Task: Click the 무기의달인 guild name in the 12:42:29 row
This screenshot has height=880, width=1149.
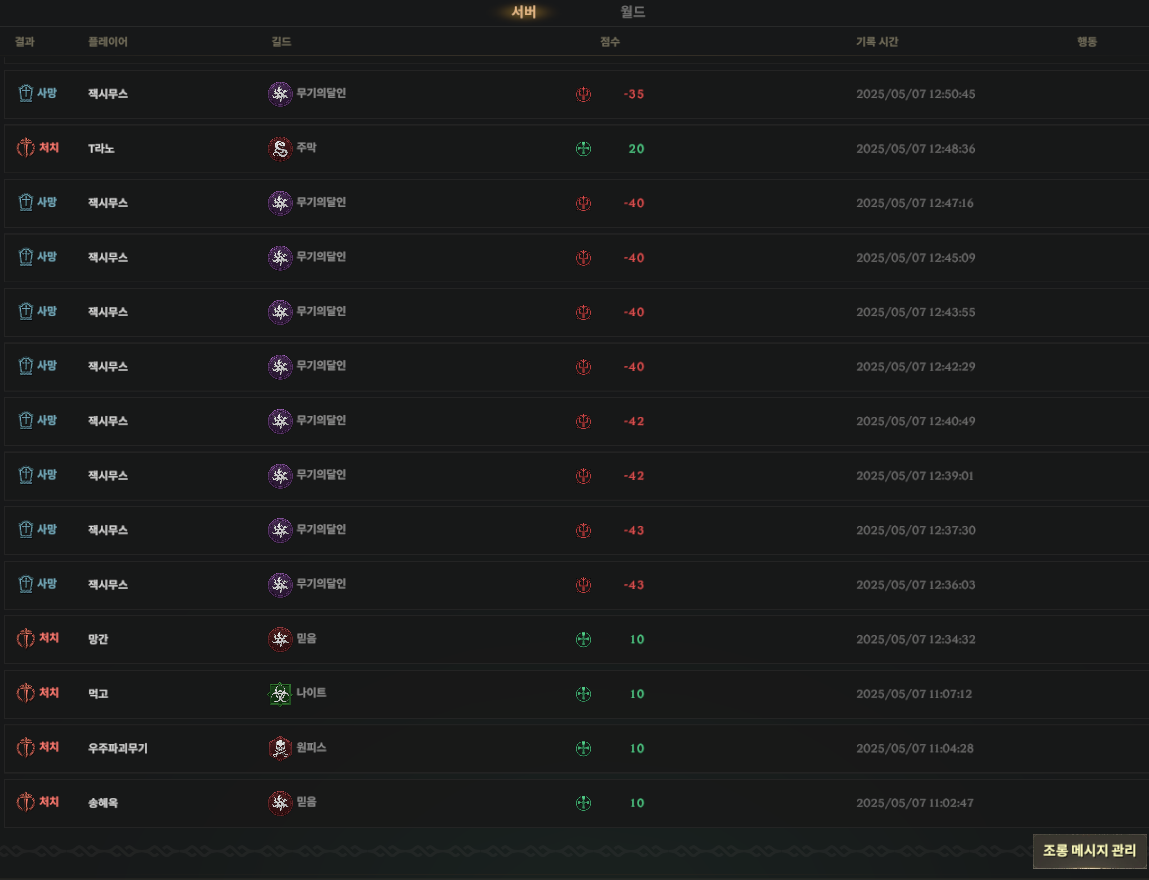Action: coord(321,366)
